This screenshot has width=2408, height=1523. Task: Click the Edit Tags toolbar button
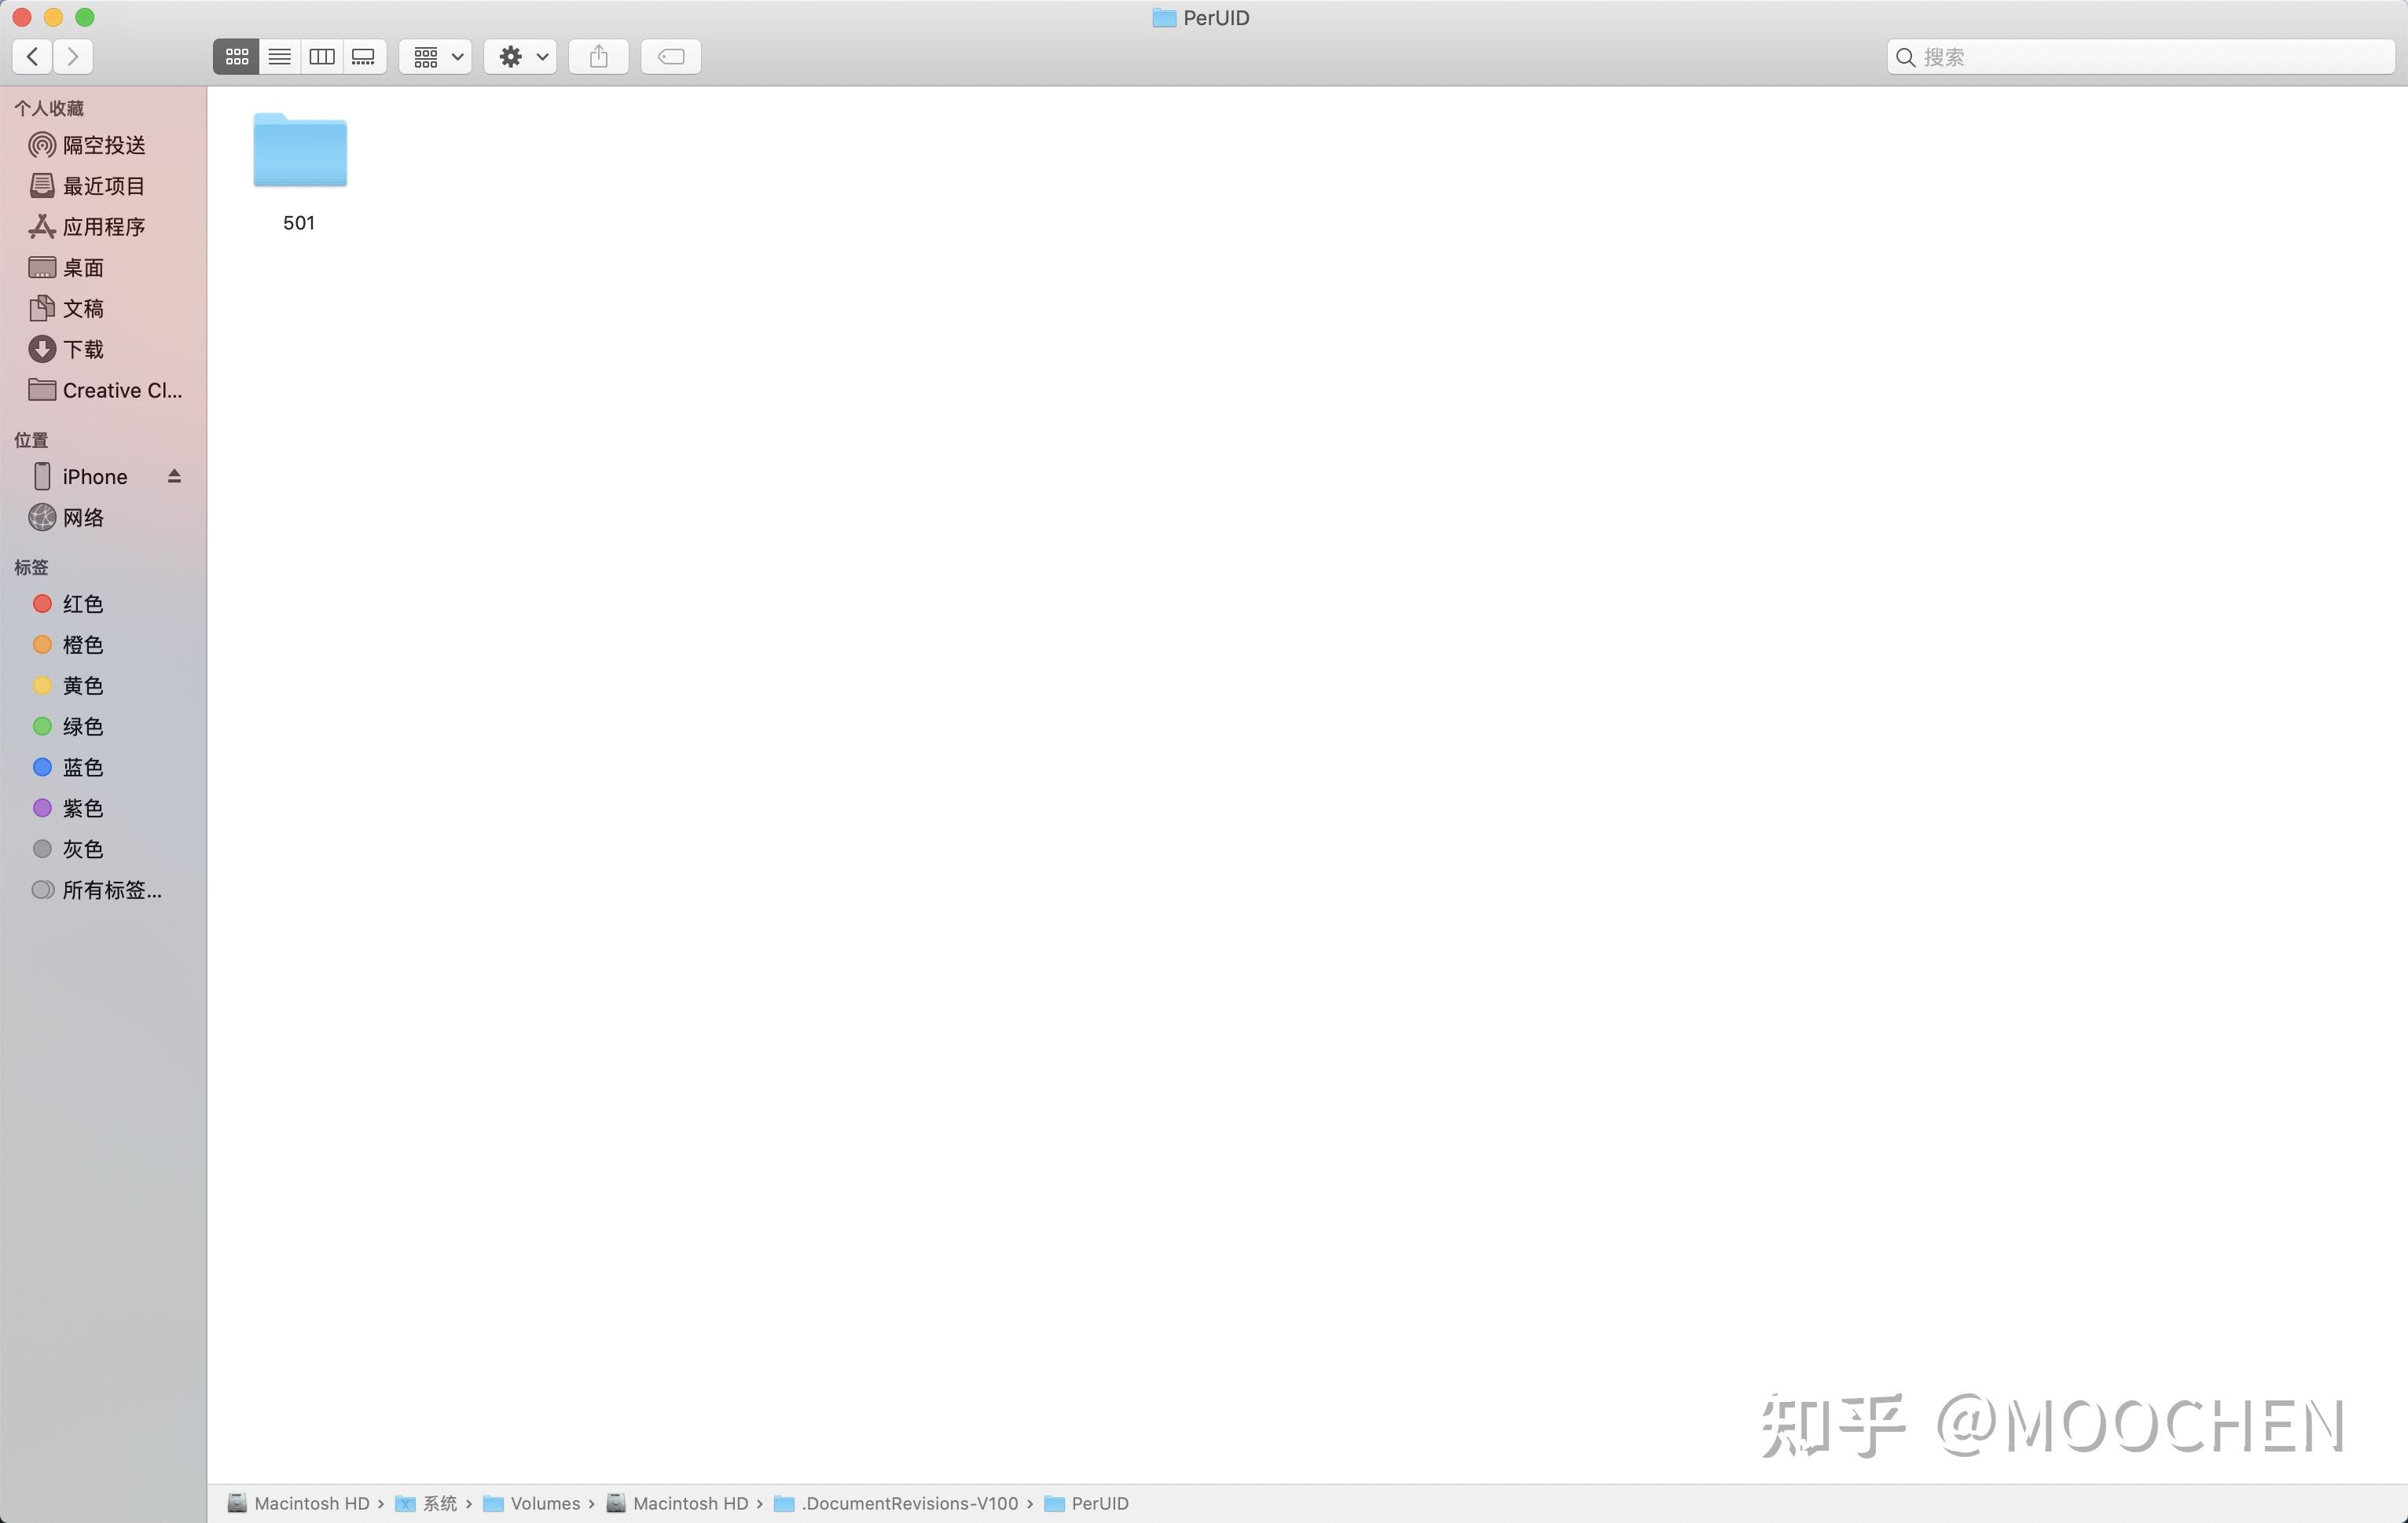point(670,57)
